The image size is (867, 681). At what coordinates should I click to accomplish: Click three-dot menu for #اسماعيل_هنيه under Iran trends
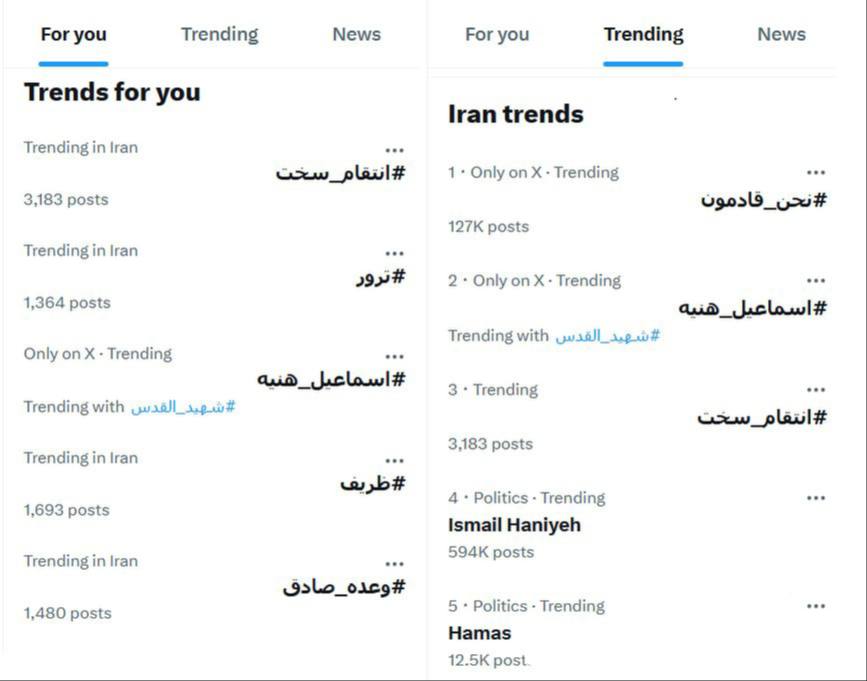(x=816, y=282)
